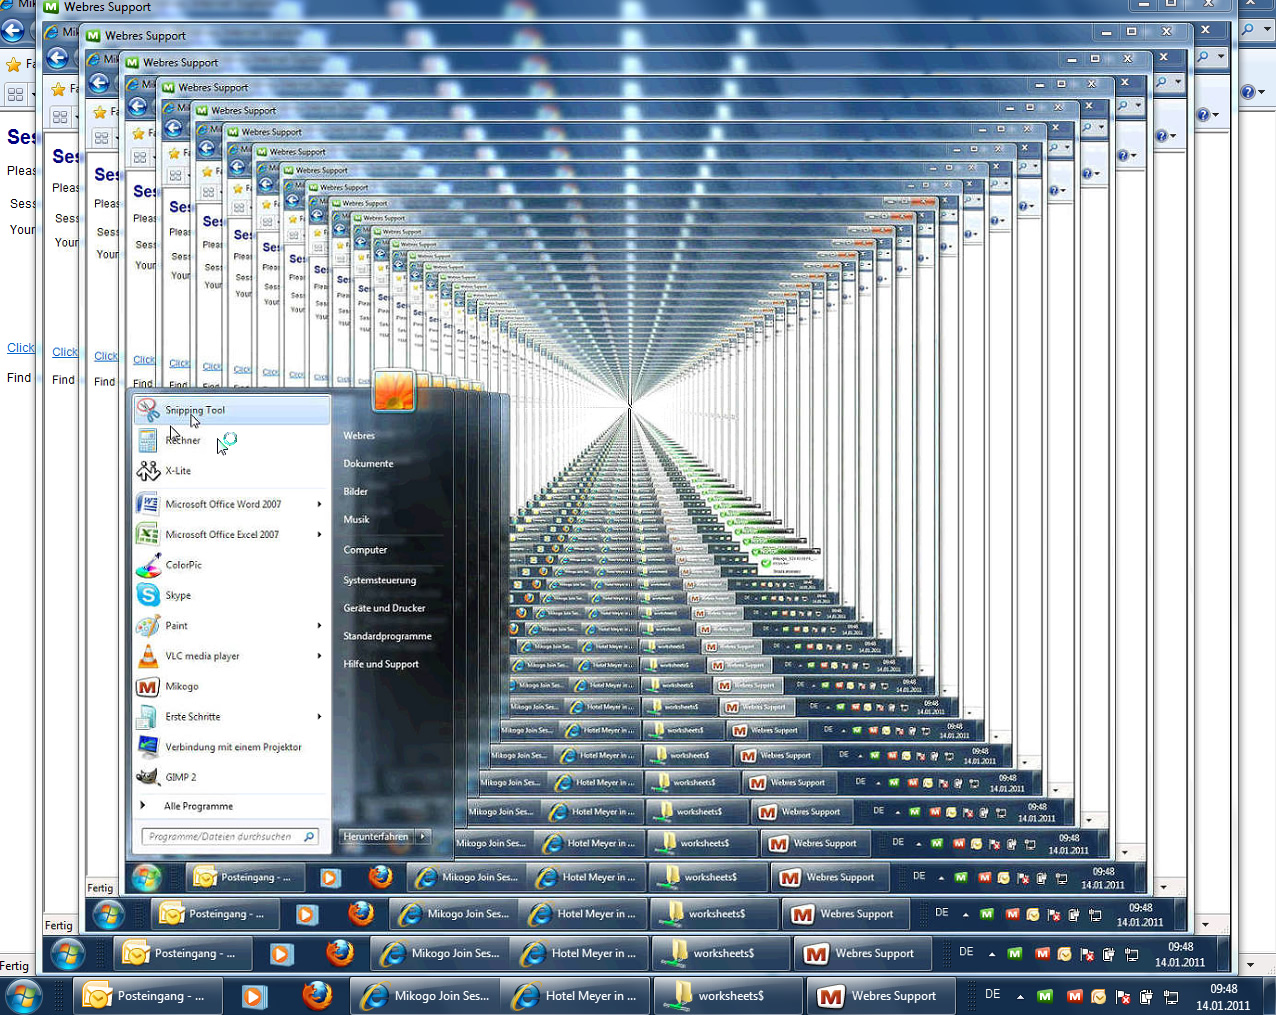Click Quick Tabs grid icon in outermost IE window
Screen dimensions: 1276x1015
15,95
